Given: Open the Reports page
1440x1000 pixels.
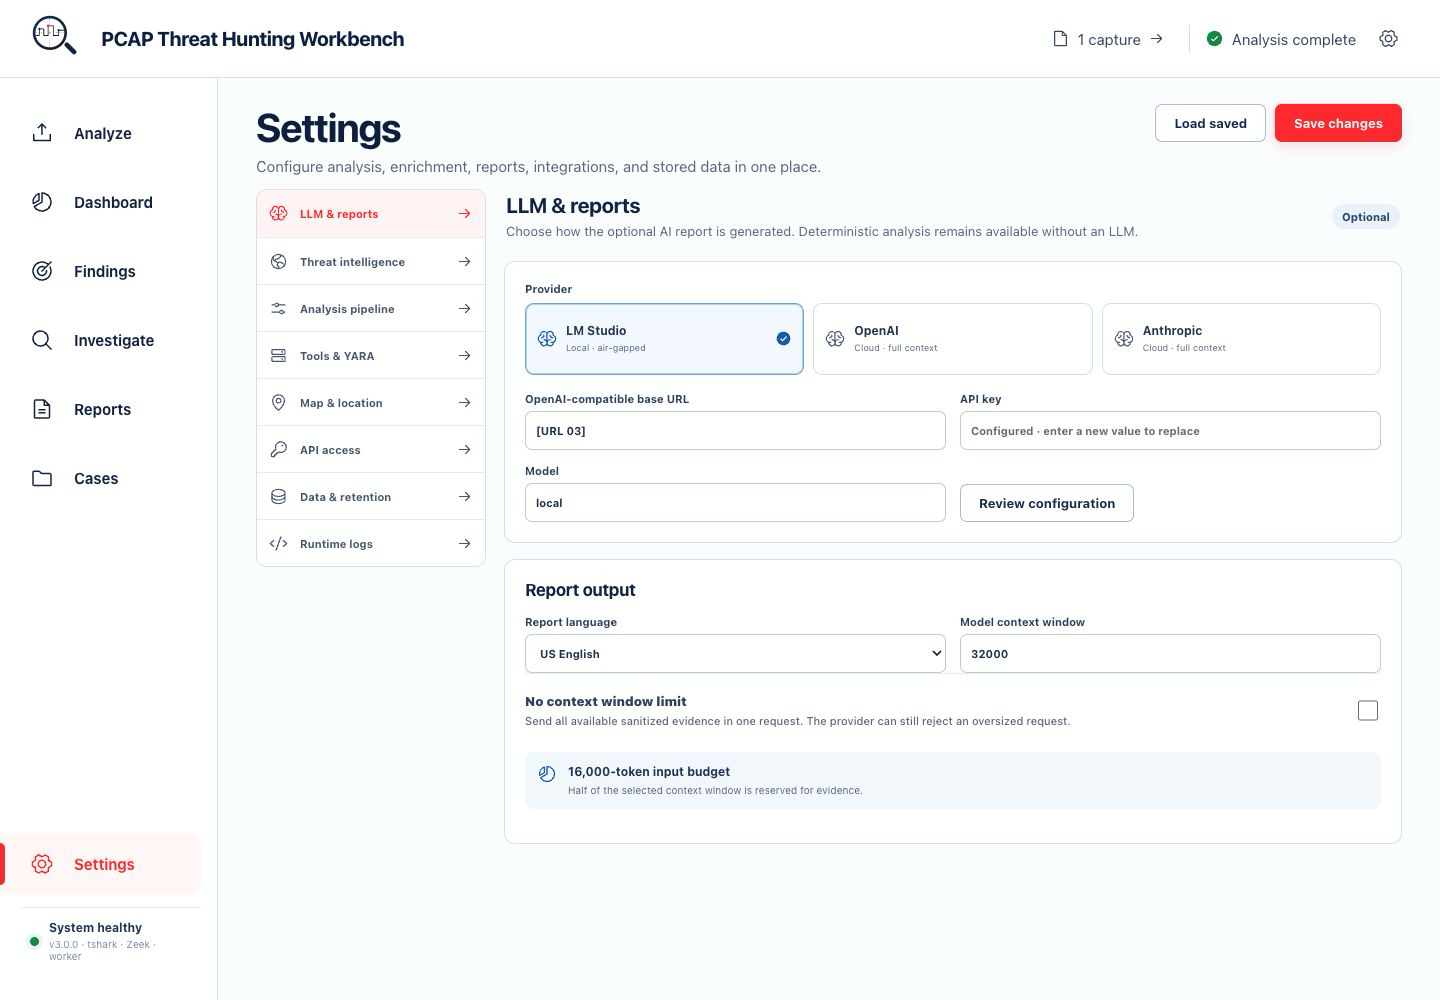Looking at the screenshot, I should coord(101,409).
